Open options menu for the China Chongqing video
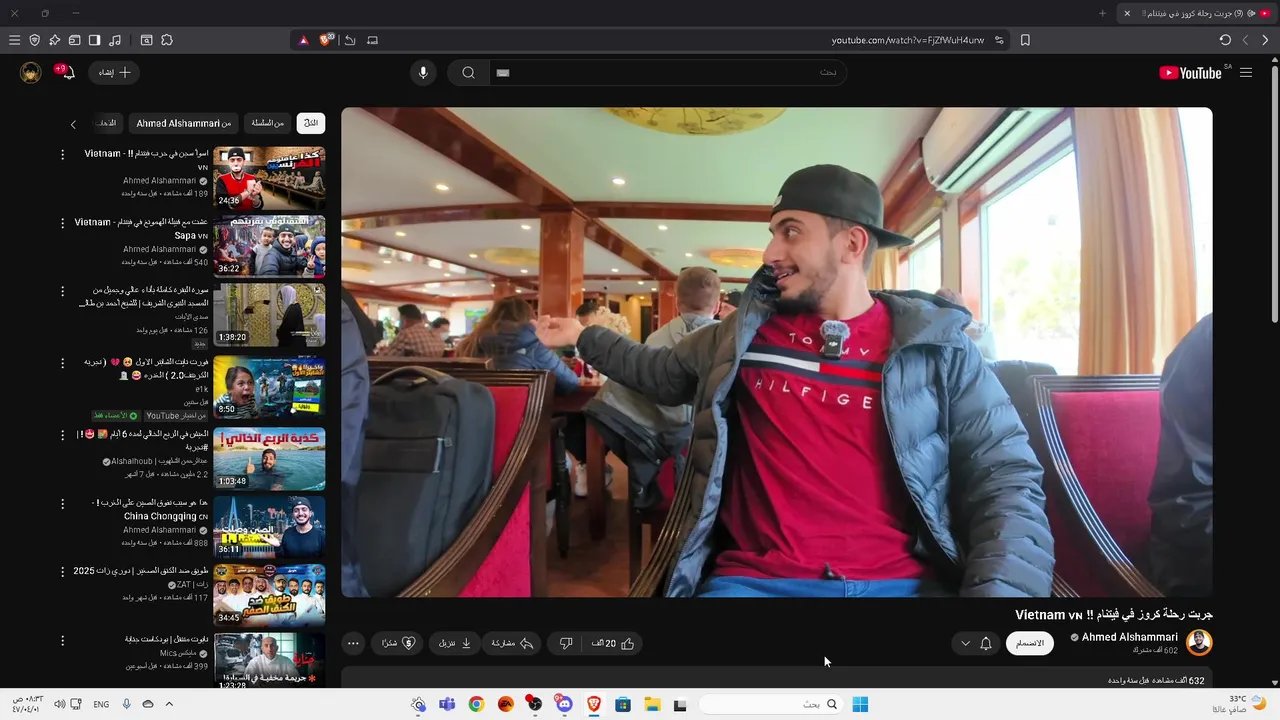Image resolution: width=1280 pixels, height=720 pixels. pos(62,503)
